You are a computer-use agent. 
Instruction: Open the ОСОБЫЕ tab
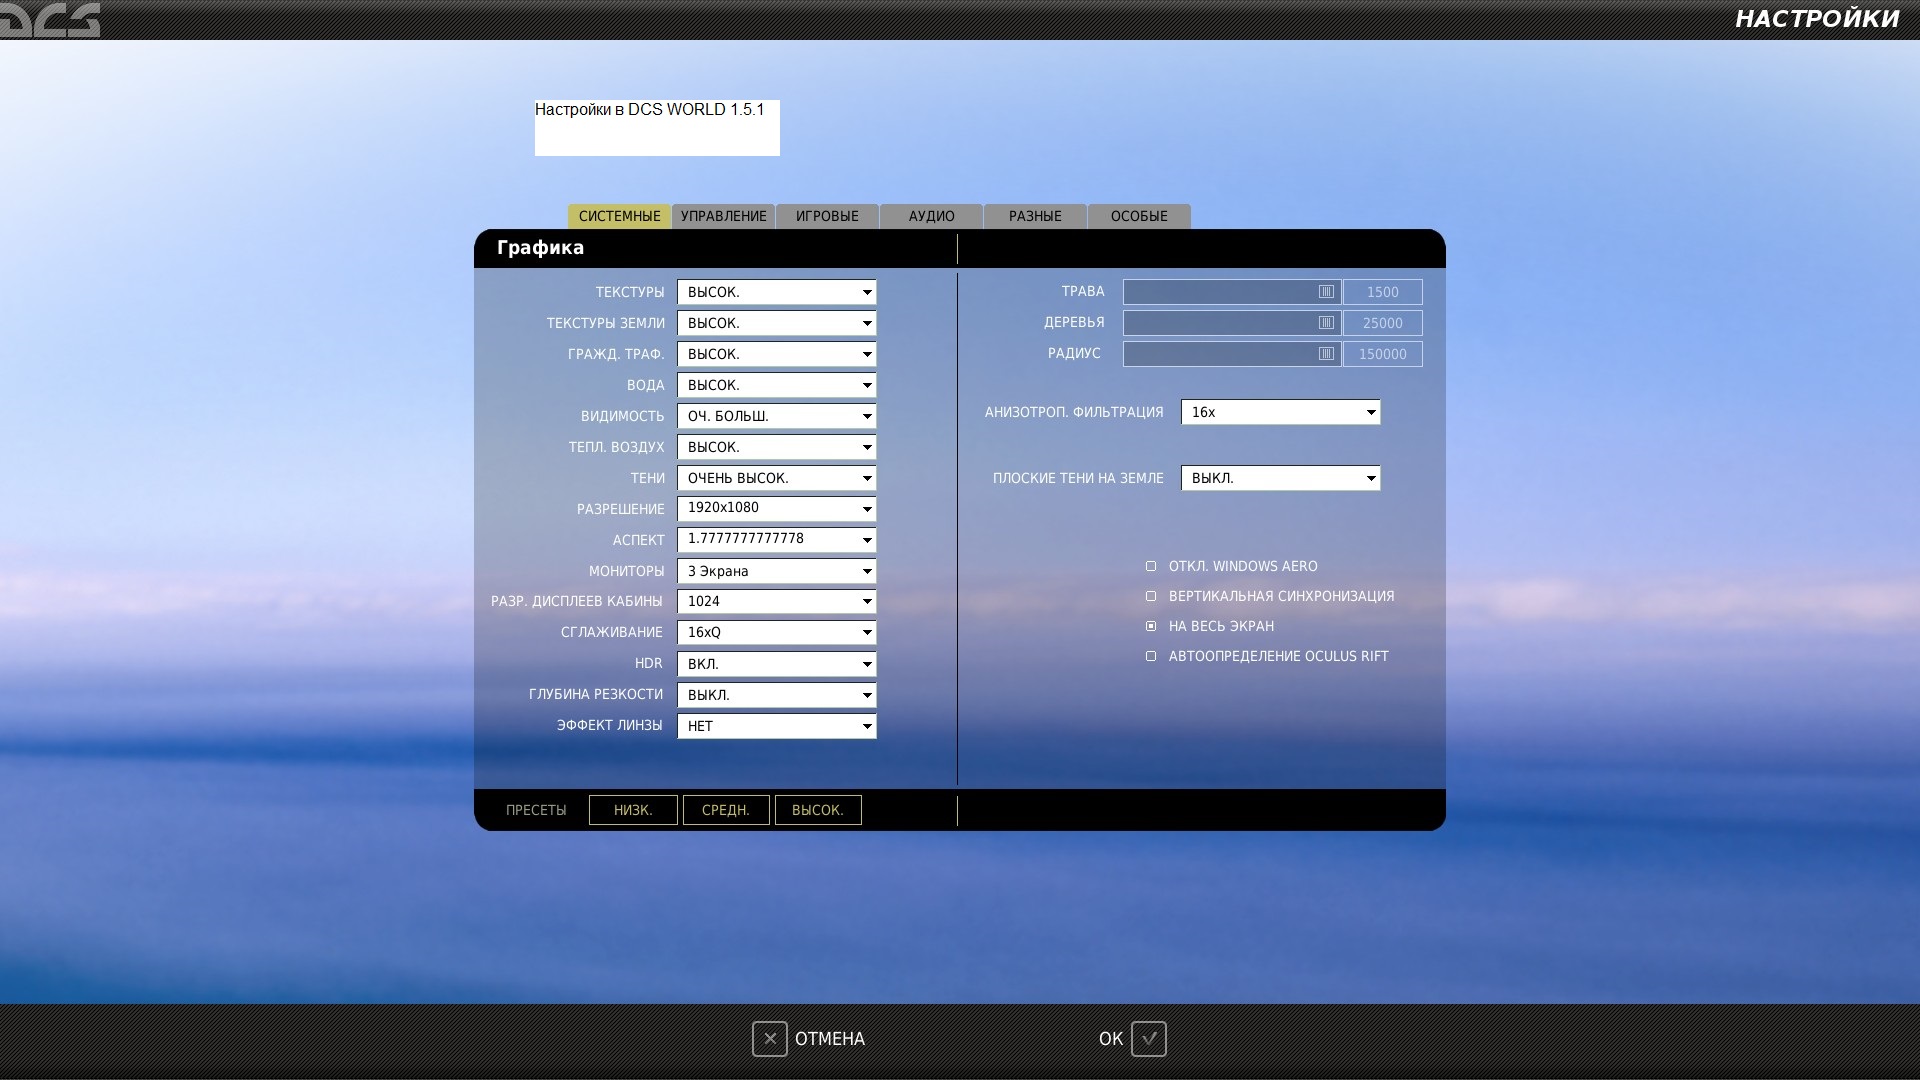[1139, 216]
